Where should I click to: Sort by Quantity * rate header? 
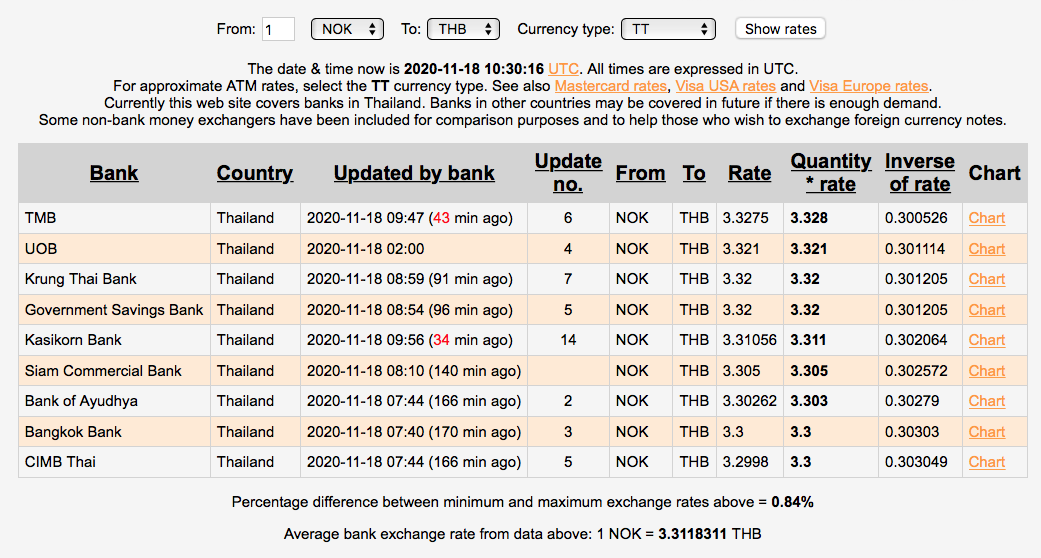(x=831, y=173)
